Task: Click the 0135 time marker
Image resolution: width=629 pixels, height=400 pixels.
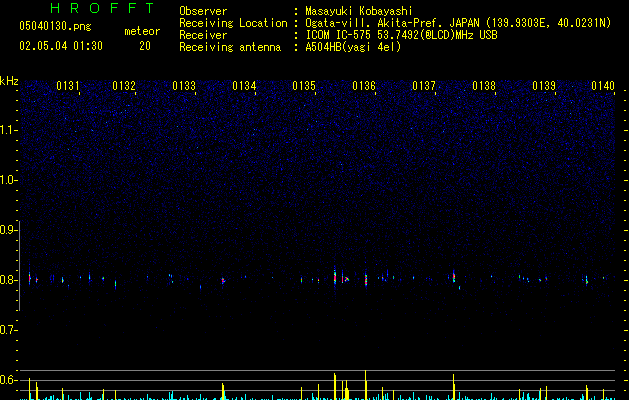Action: point(304,86)
